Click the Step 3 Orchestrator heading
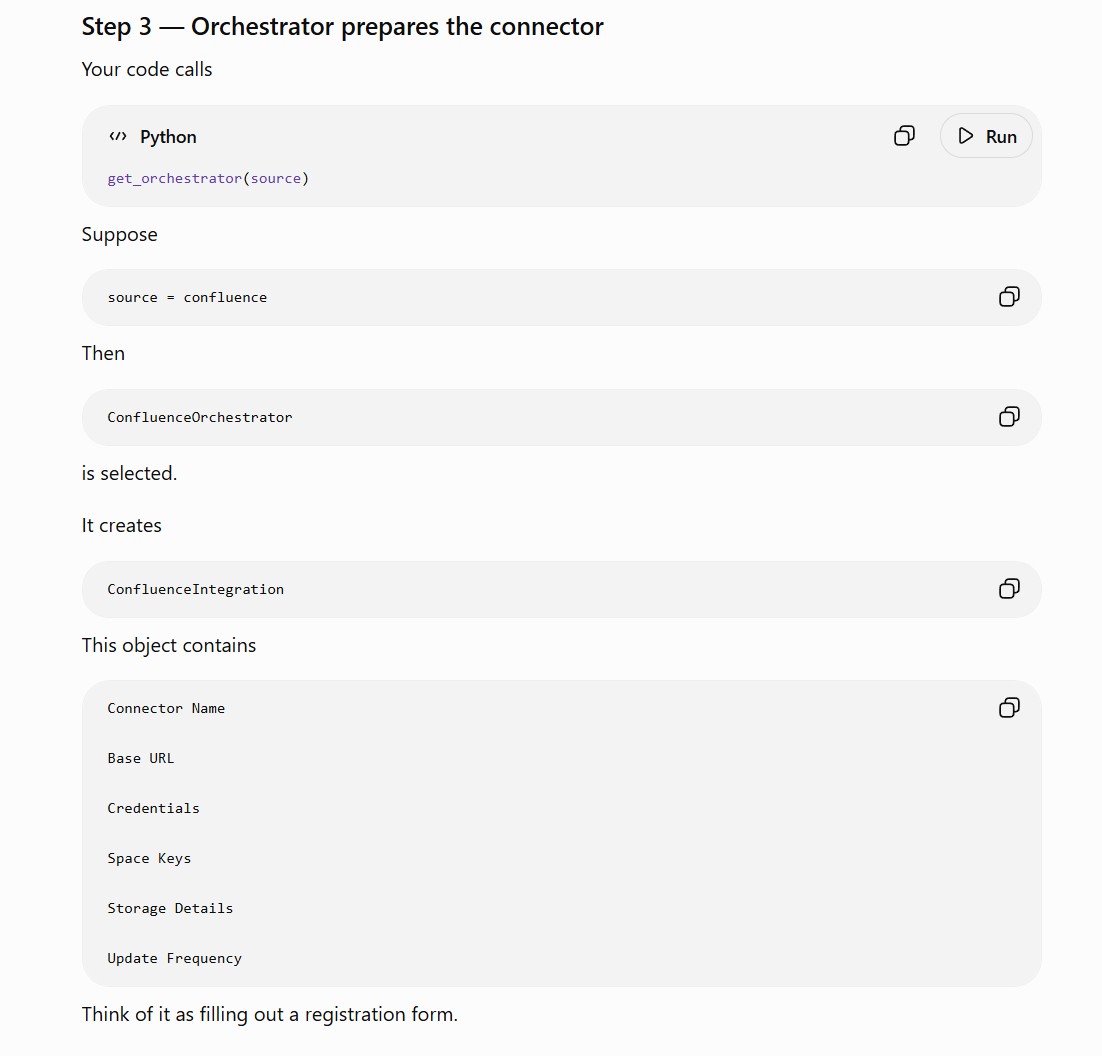This screenshot has width=1102, height=1056. click(x=342, y=27)
